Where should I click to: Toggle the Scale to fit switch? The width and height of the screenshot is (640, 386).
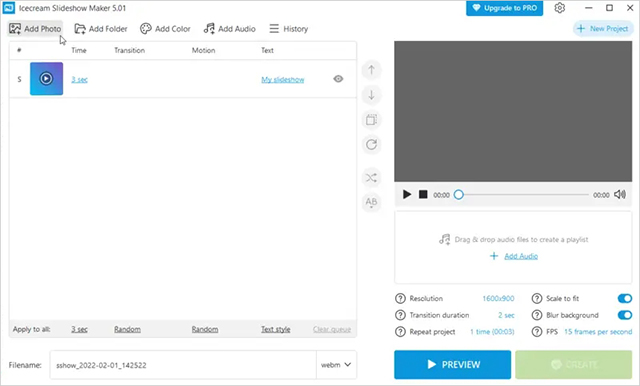click(624, 298)
